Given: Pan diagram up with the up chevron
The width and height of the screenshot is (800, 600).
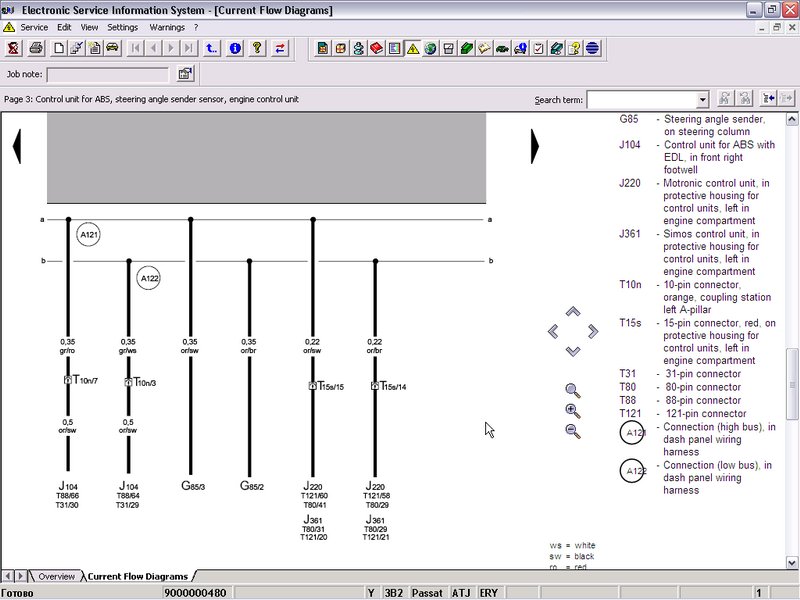Looking at the screenshot, I should pyautogui.click(x=573, y=311).
